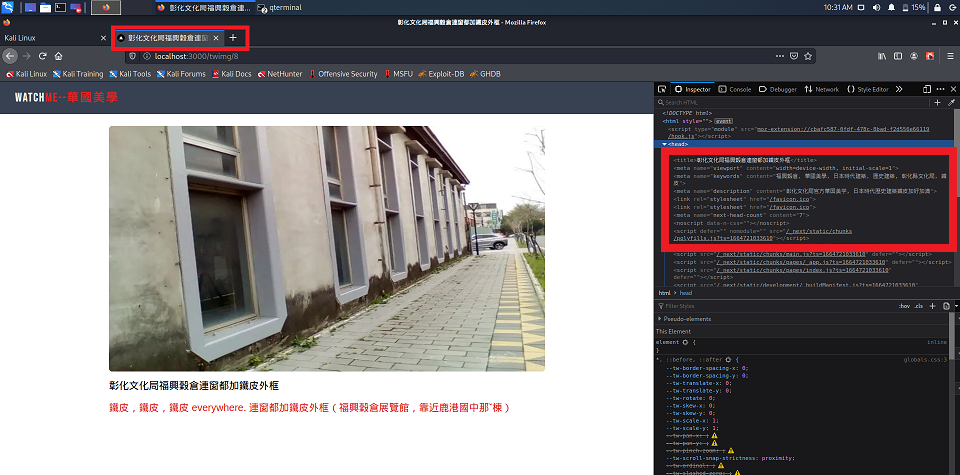Viewport: 960px width, 475px height.
Task: Toggle the .cls class panel
Action: [918, 306]
